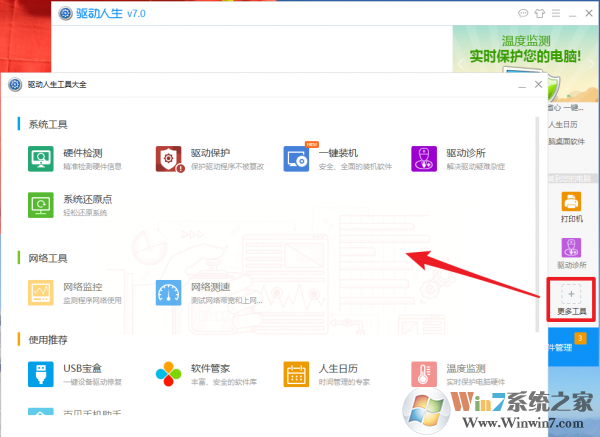Open the 驱动诊所 doctor icon in the tools list

point(424,159)
